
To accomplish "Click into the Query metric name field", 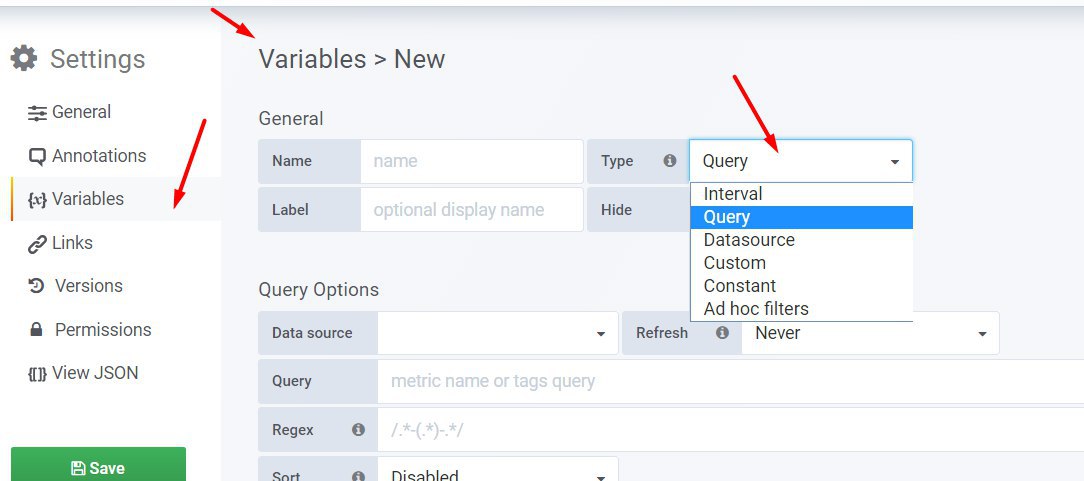I will [x=731, y=381].
